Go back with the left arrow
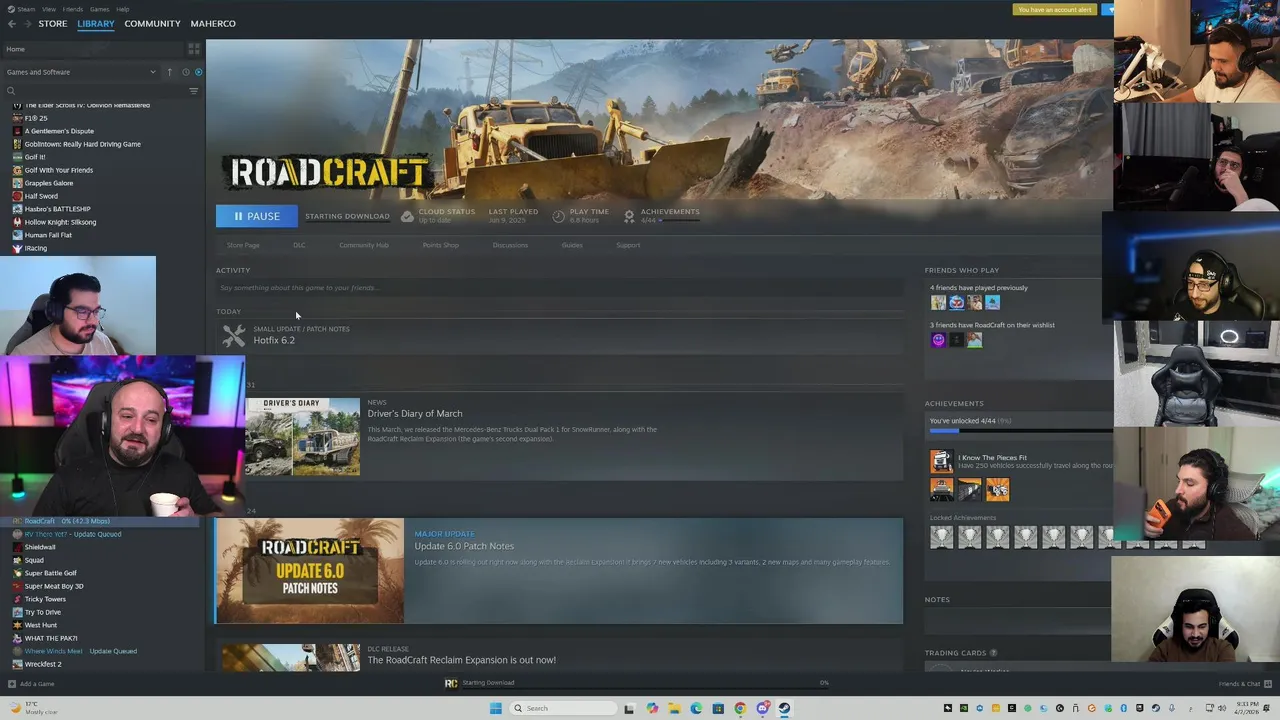 pos(12,23)
